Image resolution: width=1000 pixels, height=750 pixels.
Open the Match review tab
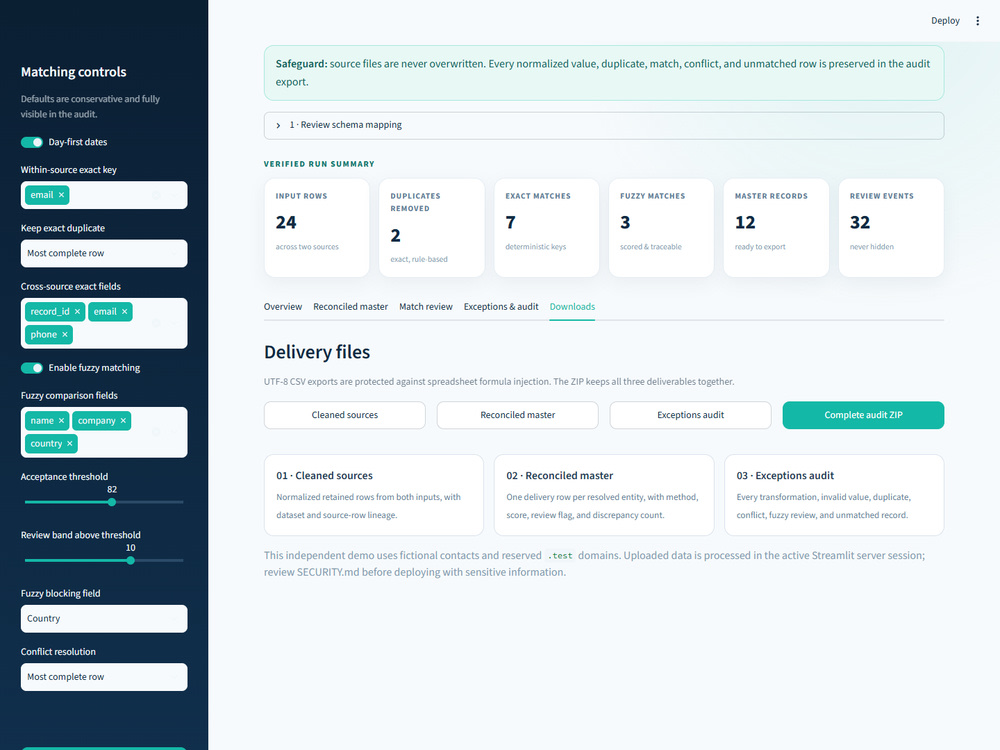(x=425, y=307)
